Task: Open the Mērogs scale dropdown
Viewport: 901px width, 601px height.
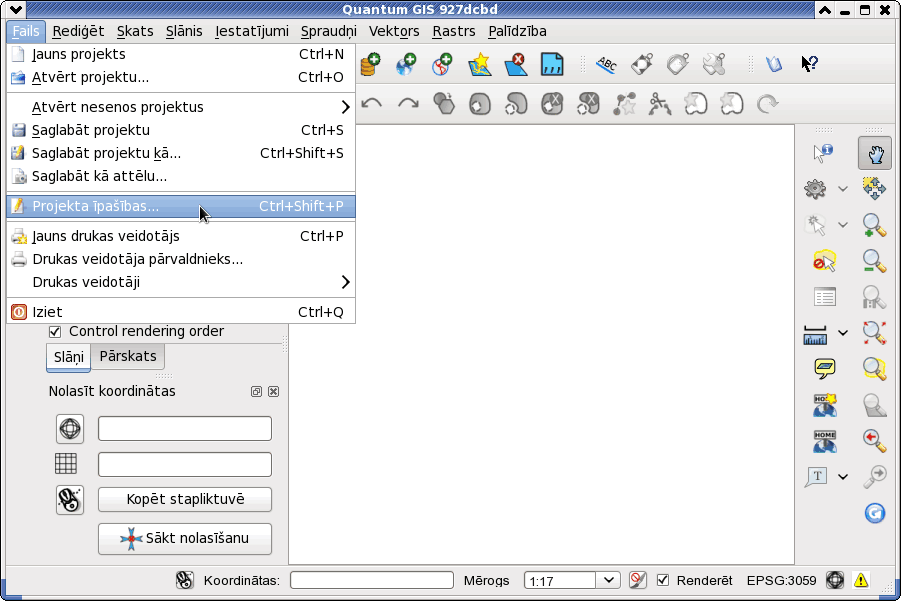Action: click(609, 580)
